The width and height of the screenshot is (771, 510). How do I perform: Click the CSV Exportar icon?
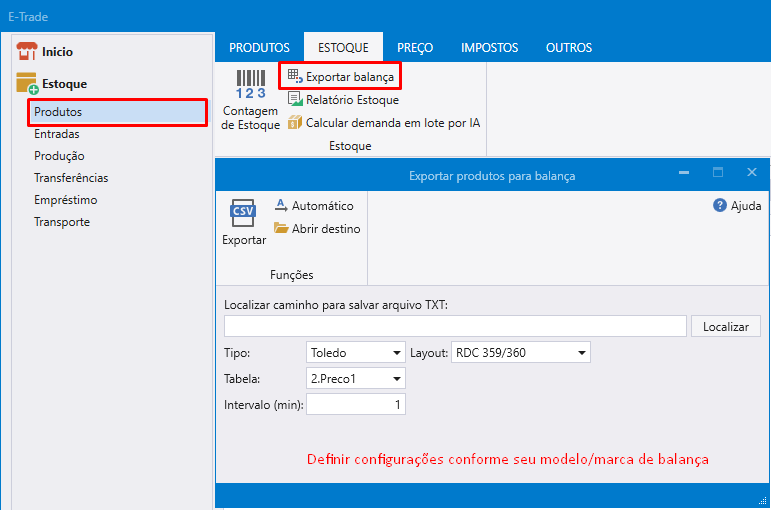[244, 212]
